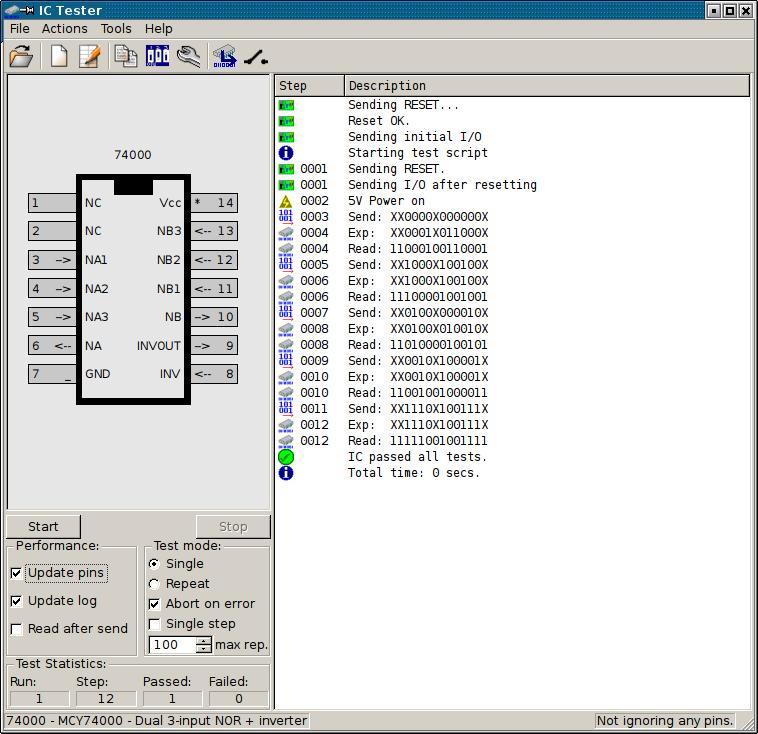Click the open folder toolbar icon
758x734 pixels.
(x=21, y=57)
